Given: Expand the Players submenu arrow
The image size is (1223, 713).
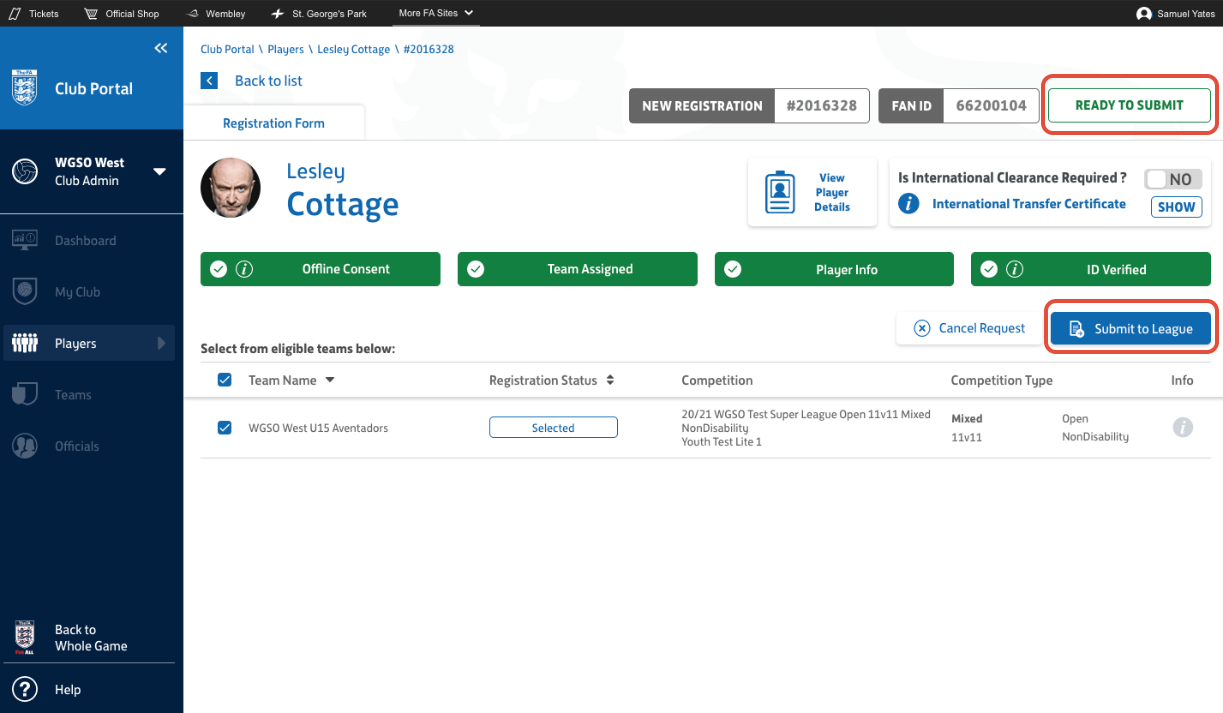Looking at the screenshot, I should click(161, 343).
